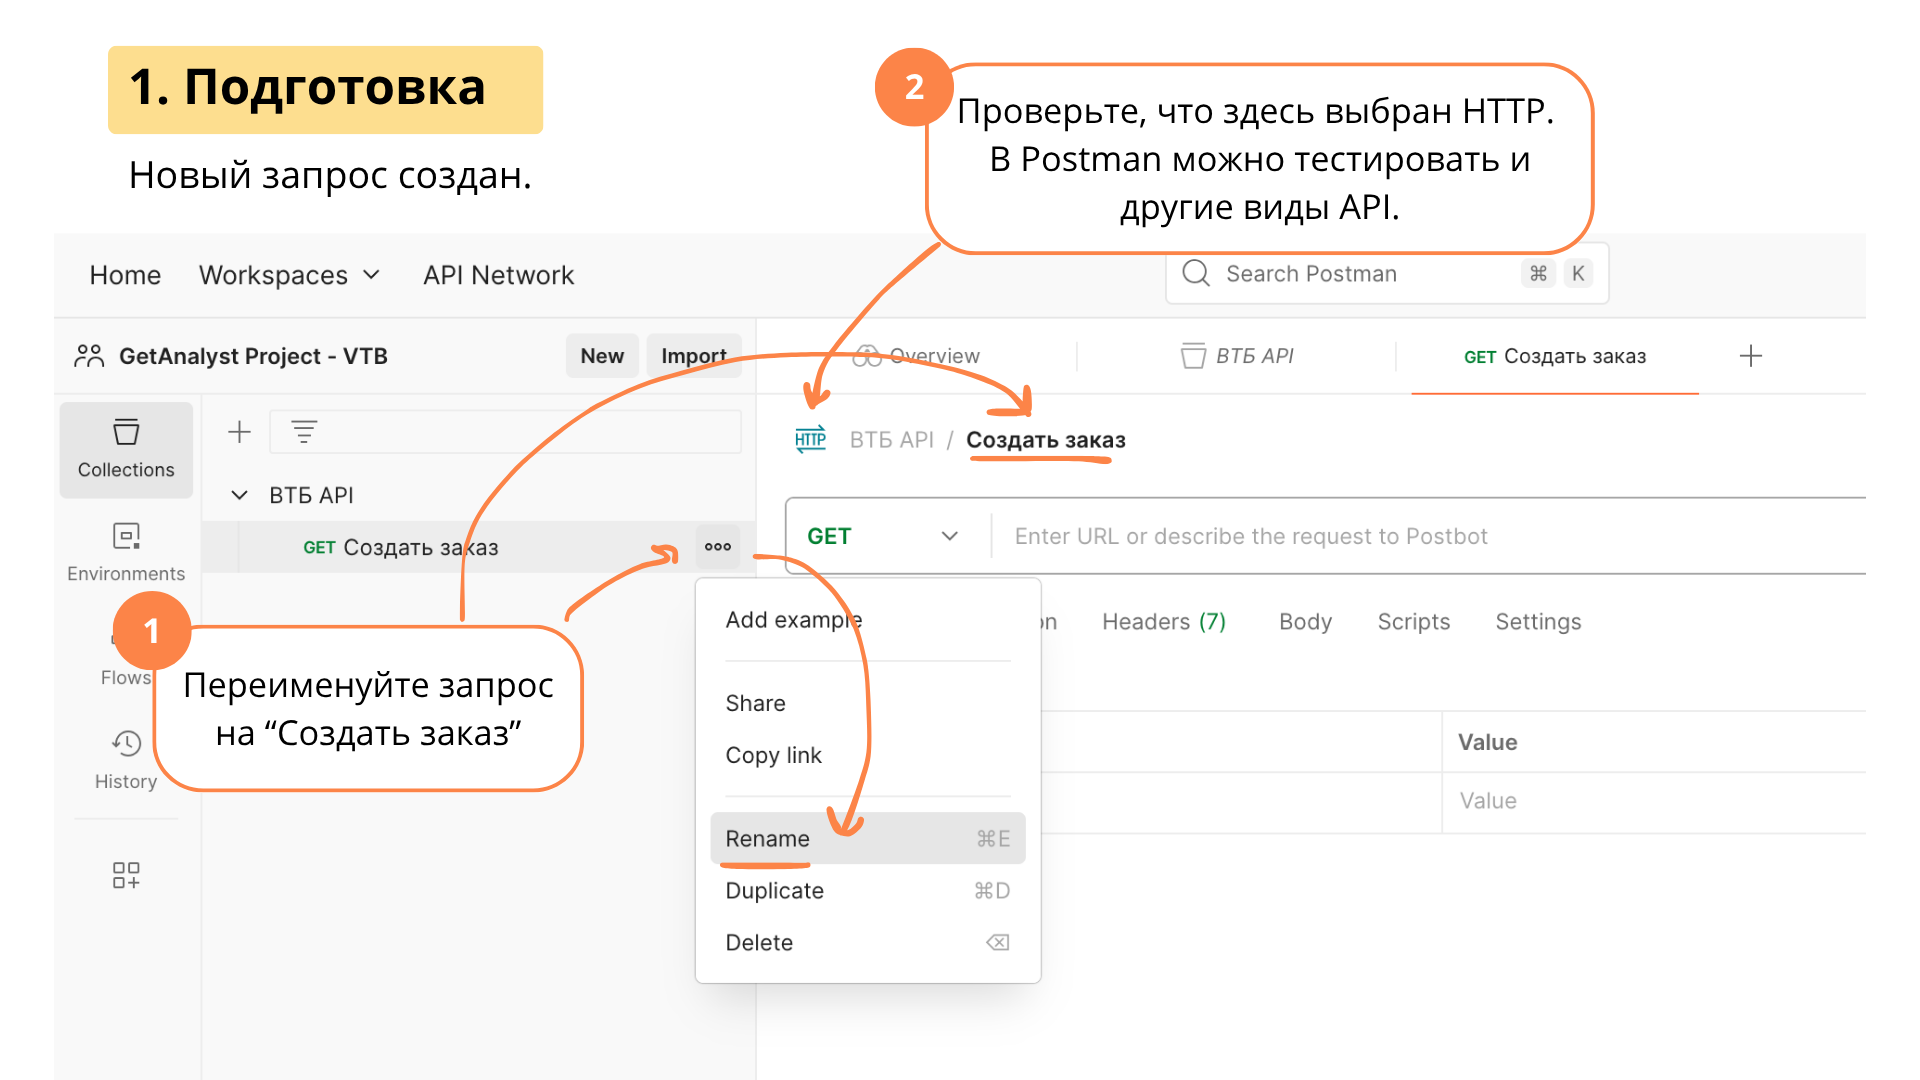Click the Value cell in the params table
This screenshot has width=1920, height=1080.
(x=1654, y=801)
